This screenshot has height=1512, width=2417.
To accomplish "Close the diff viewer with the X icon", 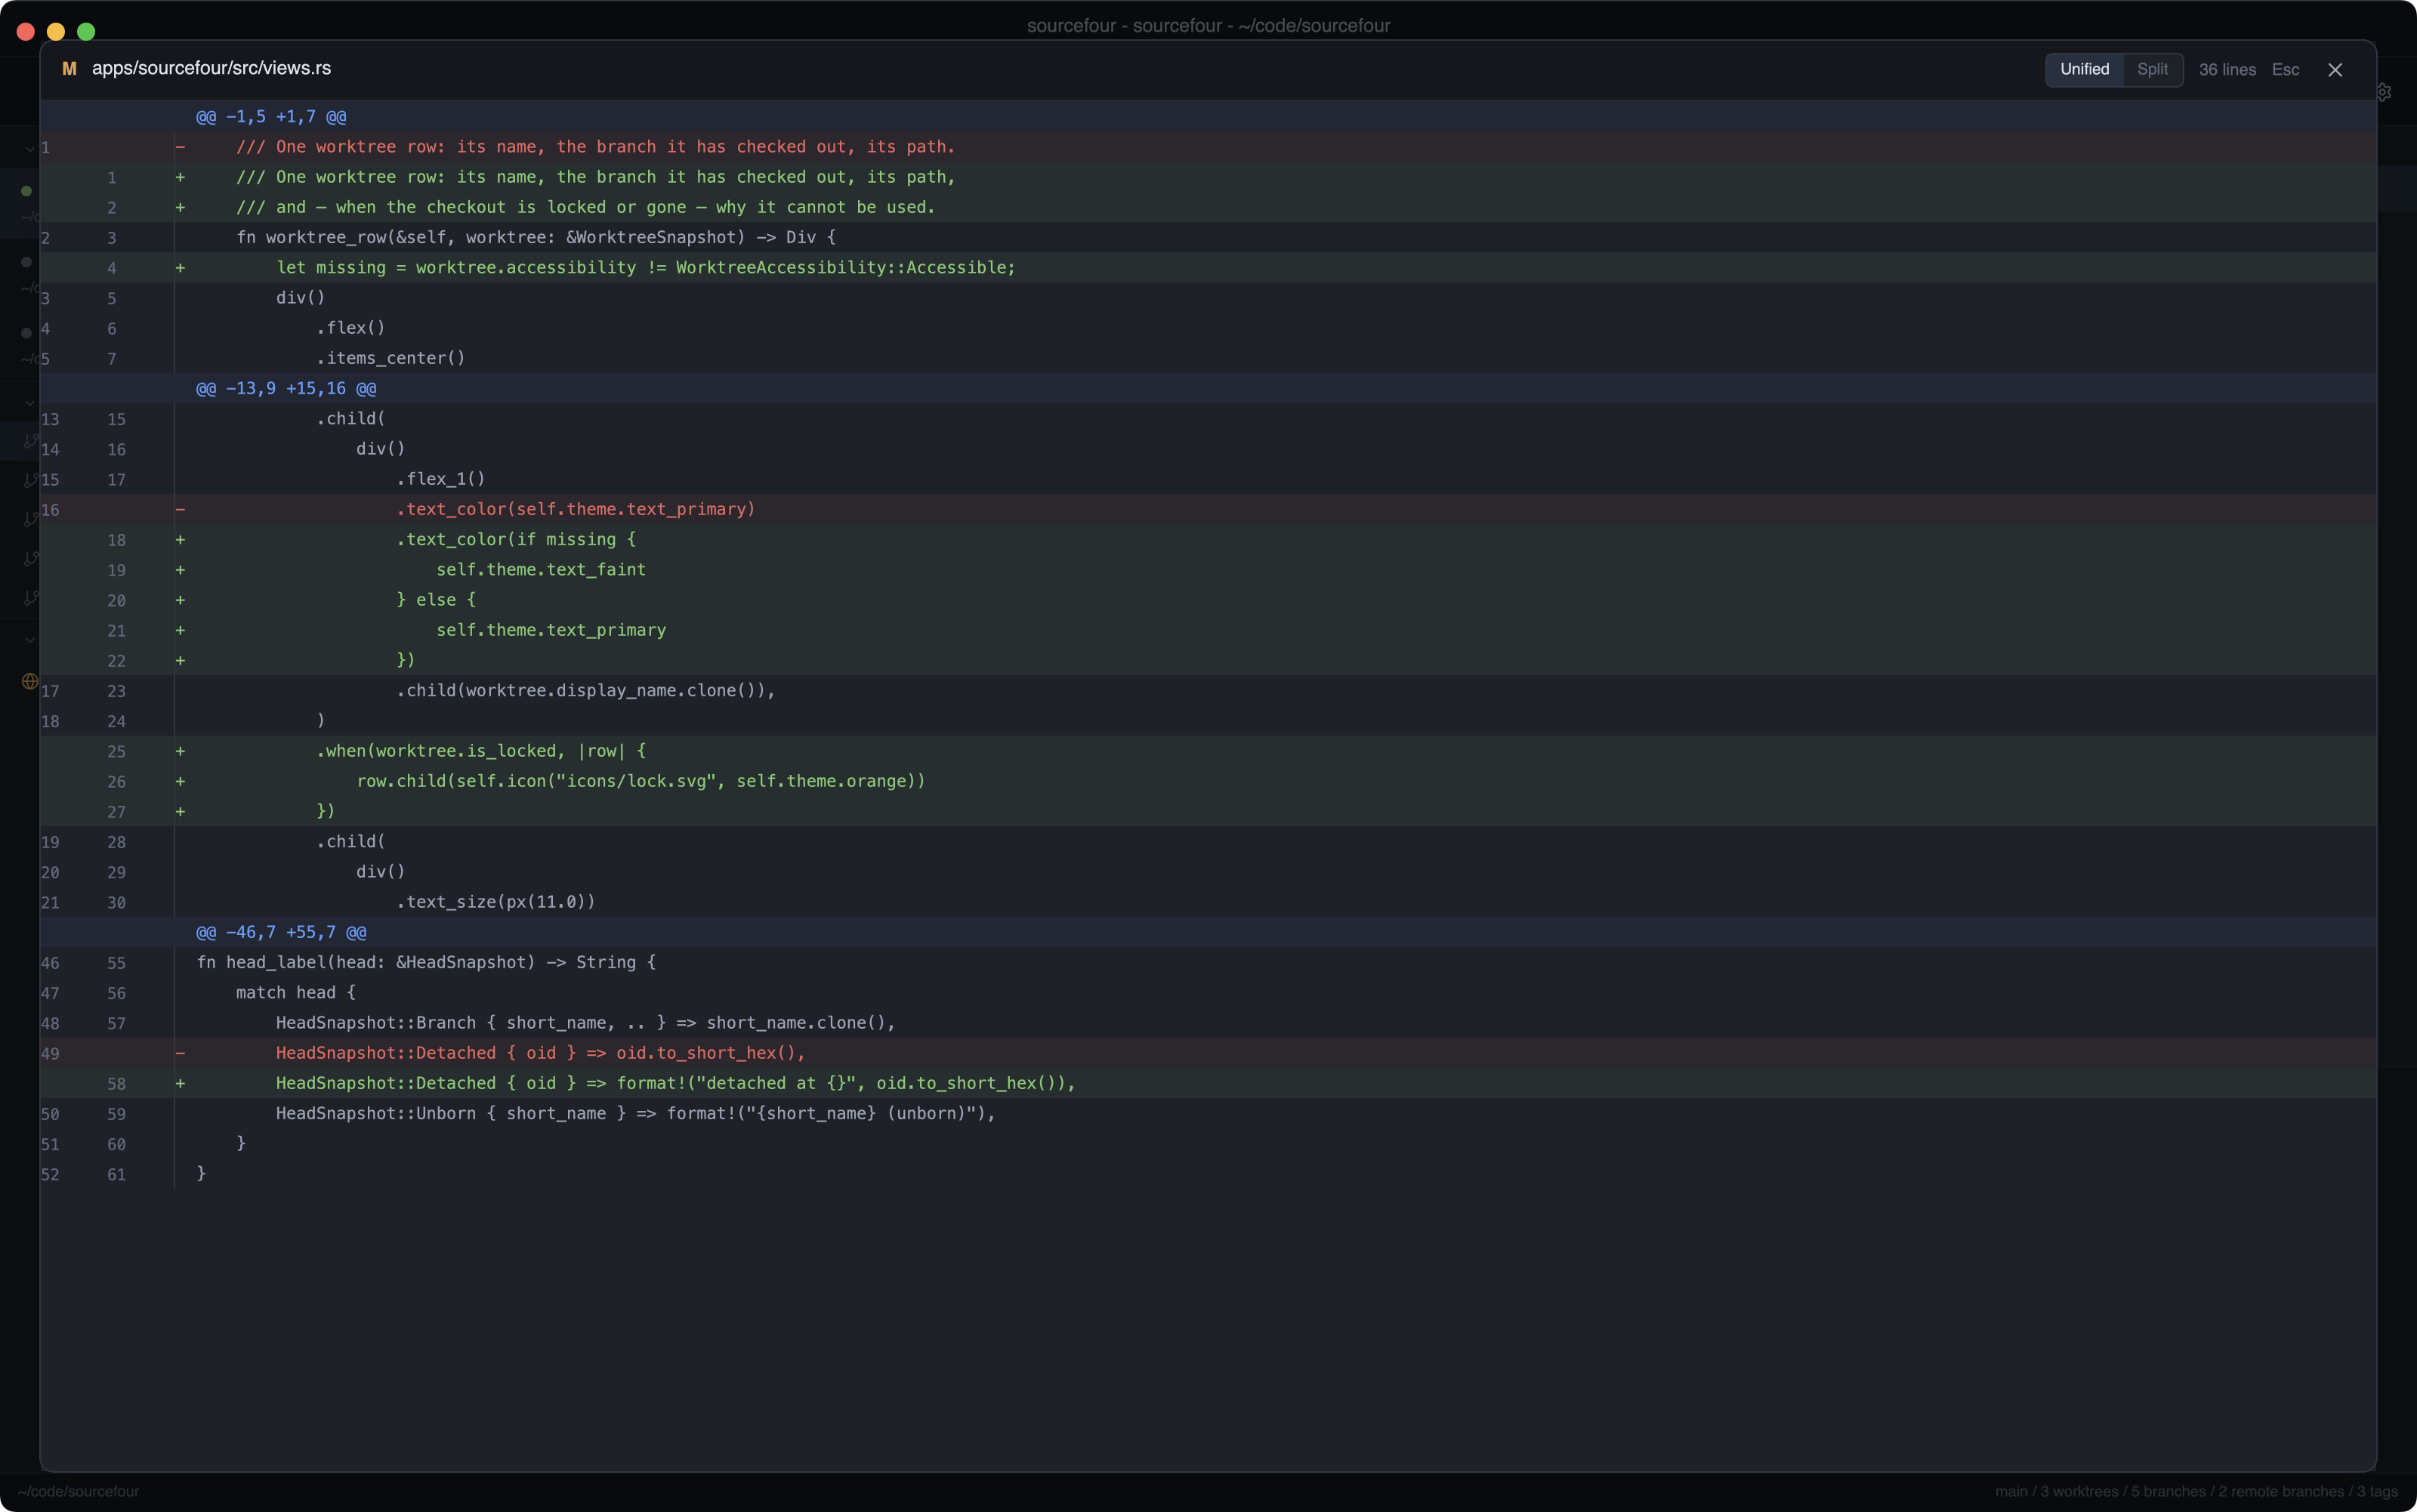I will [x=2335, y=70].
